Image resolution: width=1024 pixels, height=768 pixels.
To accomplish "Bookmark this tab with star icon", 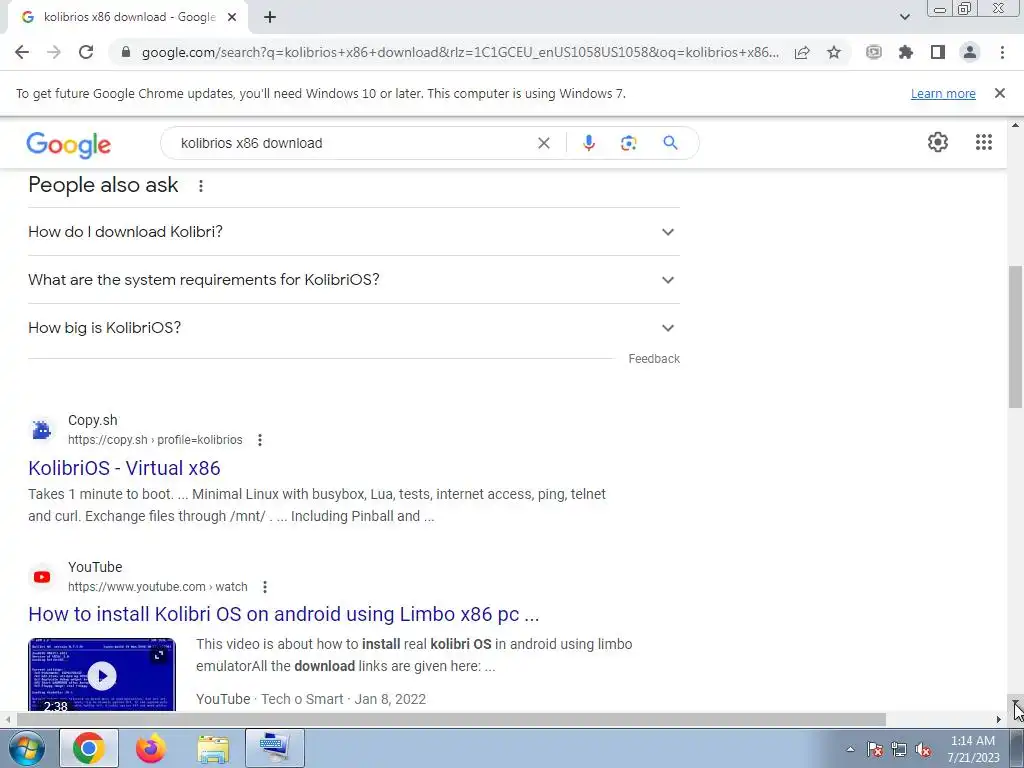I will [834, 52].
